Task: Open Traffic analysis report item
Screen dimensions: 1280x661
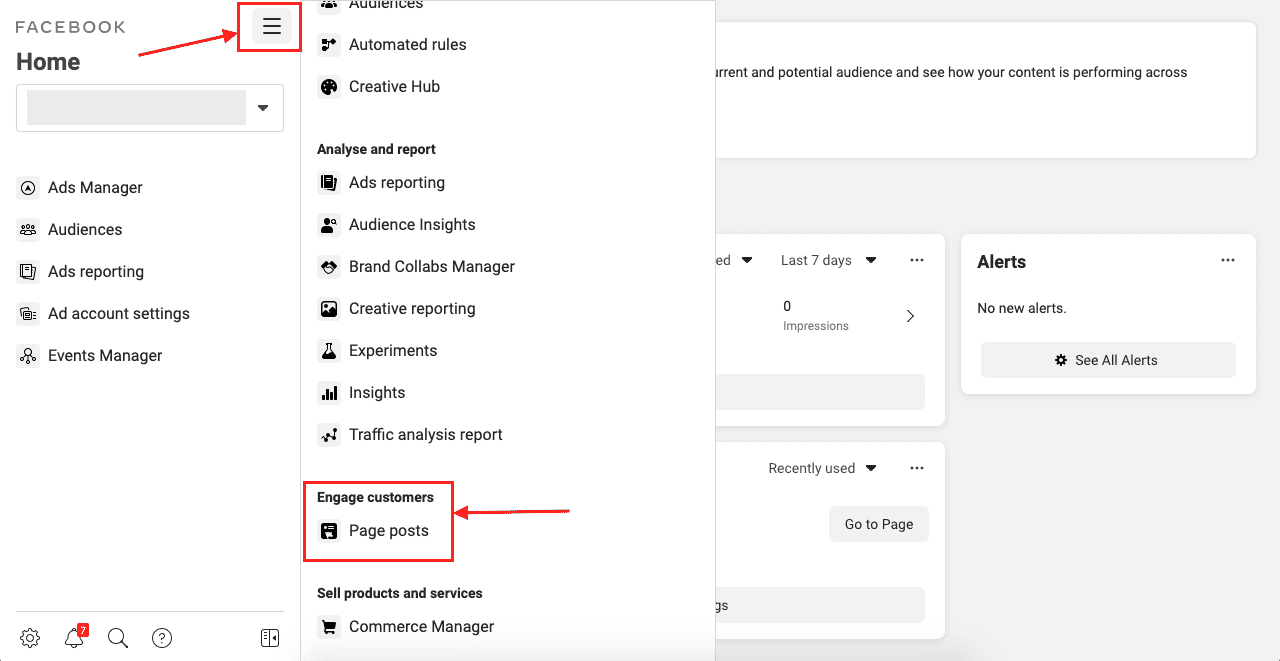Action: pyautogui.click(x=425, y=435)
